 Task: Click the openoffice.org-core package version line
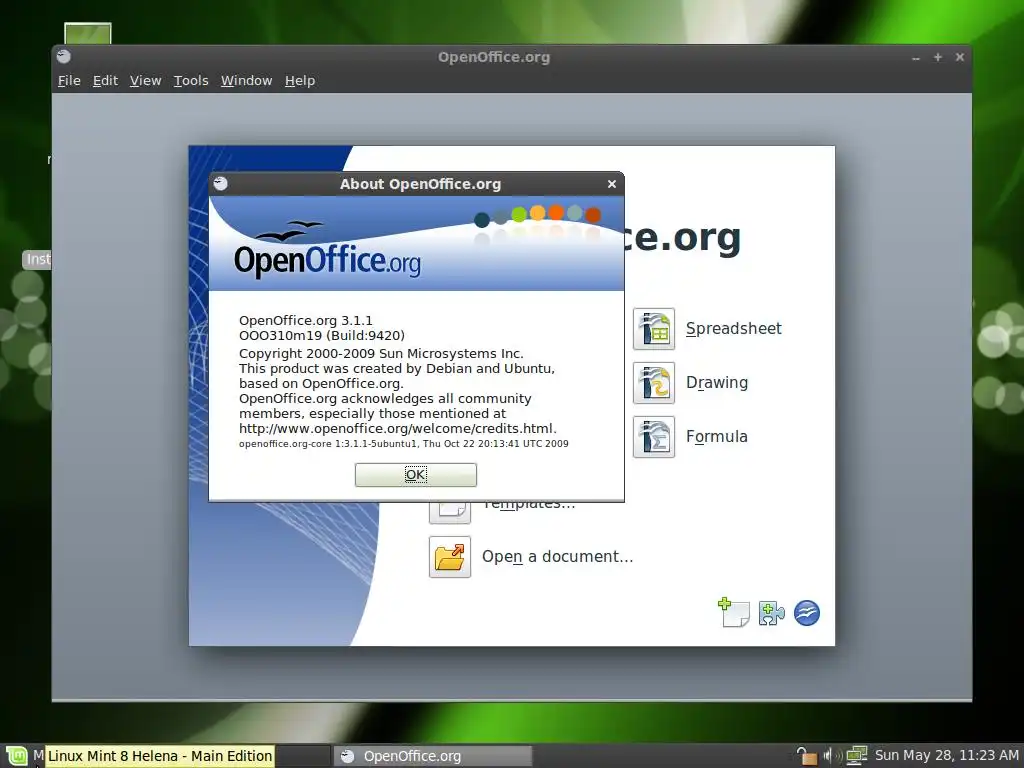pos(404,443)
